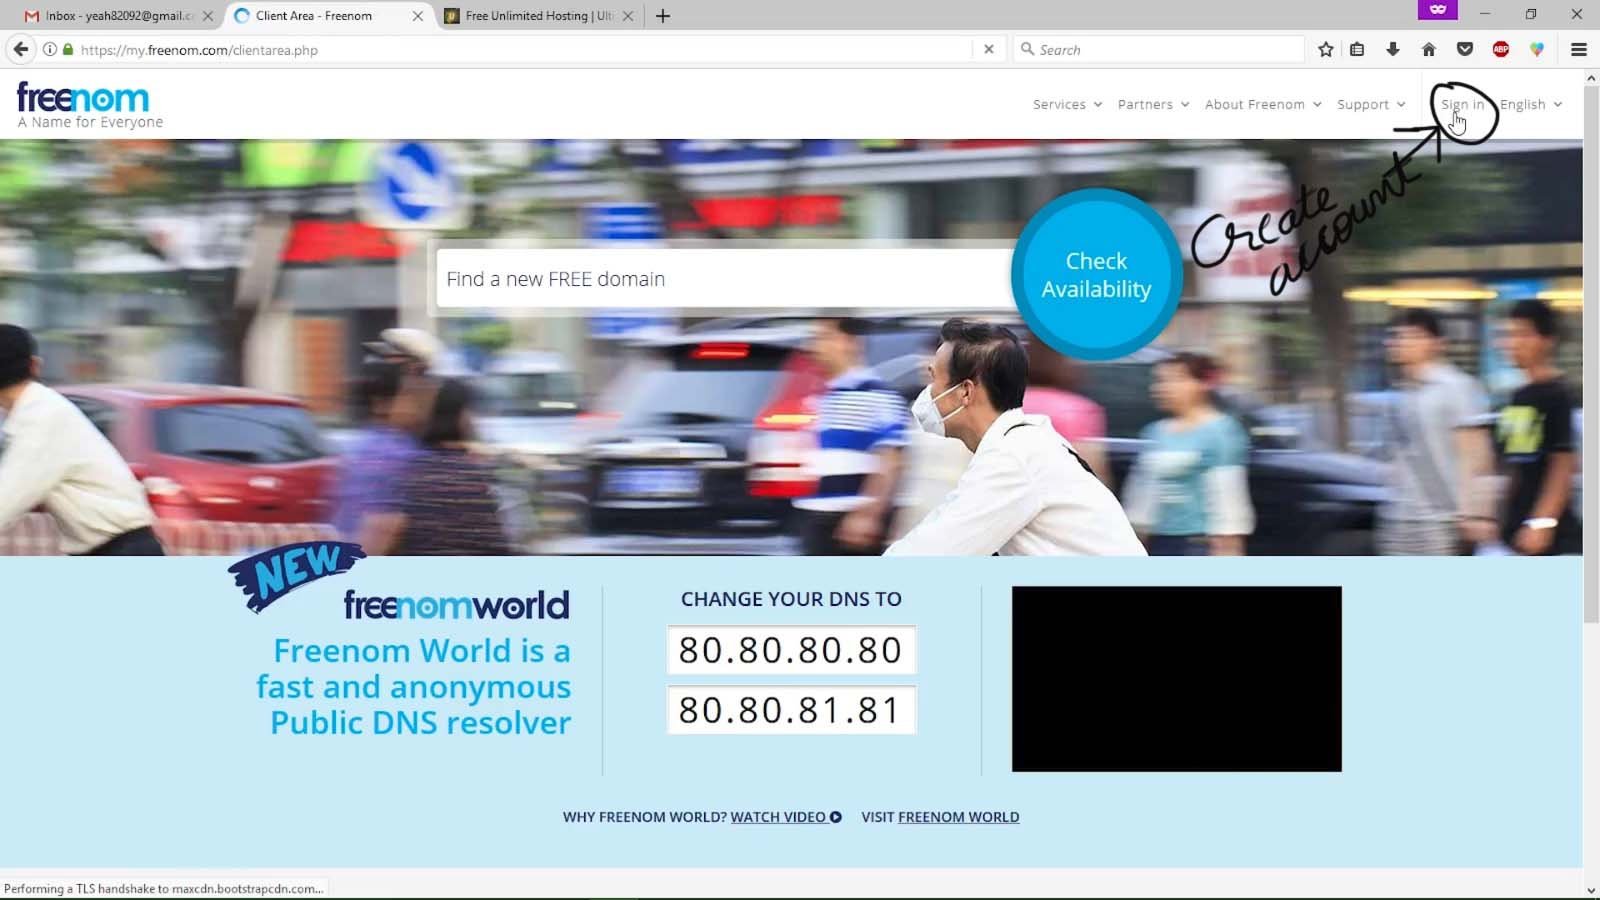Viewport: 1600px width, 900px height.
Task: Click the 80.80.81.81 DNS address
Action: click(x=791, y=710)
